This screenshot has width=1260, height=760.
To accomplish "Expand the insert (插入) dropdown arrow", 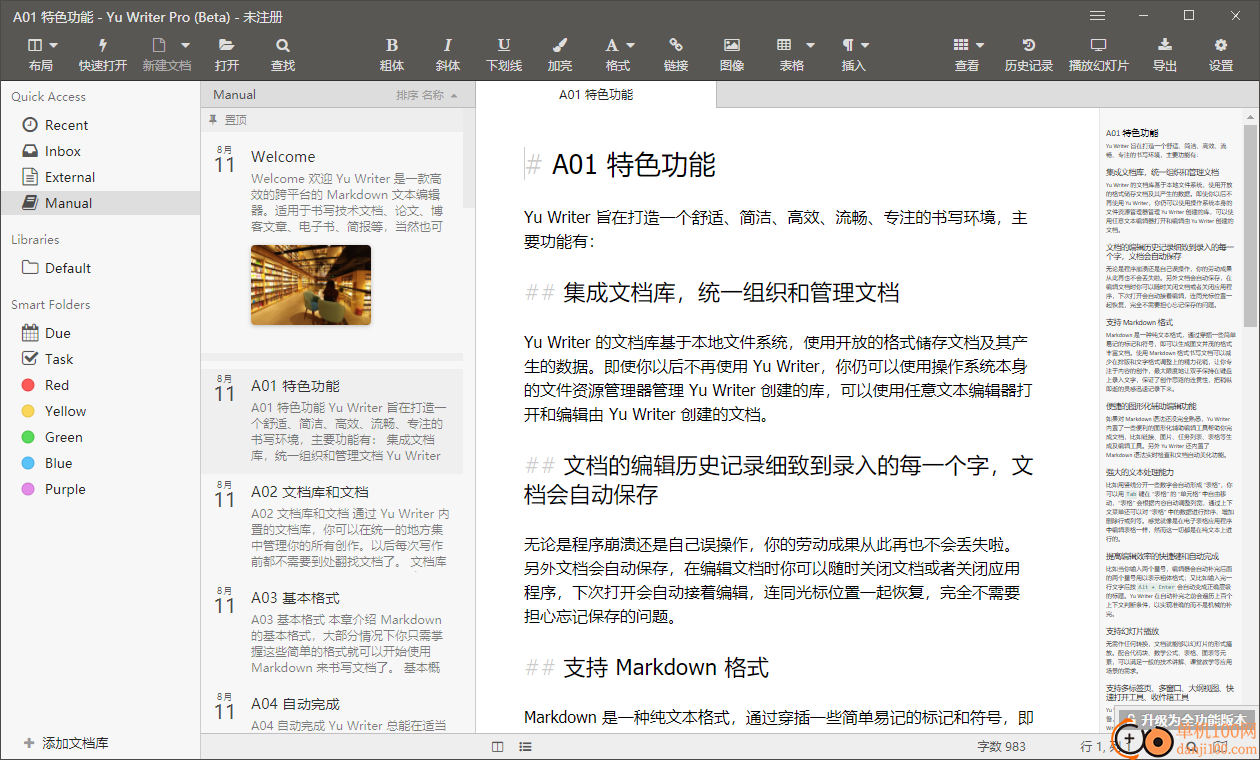I will [866, 45].
